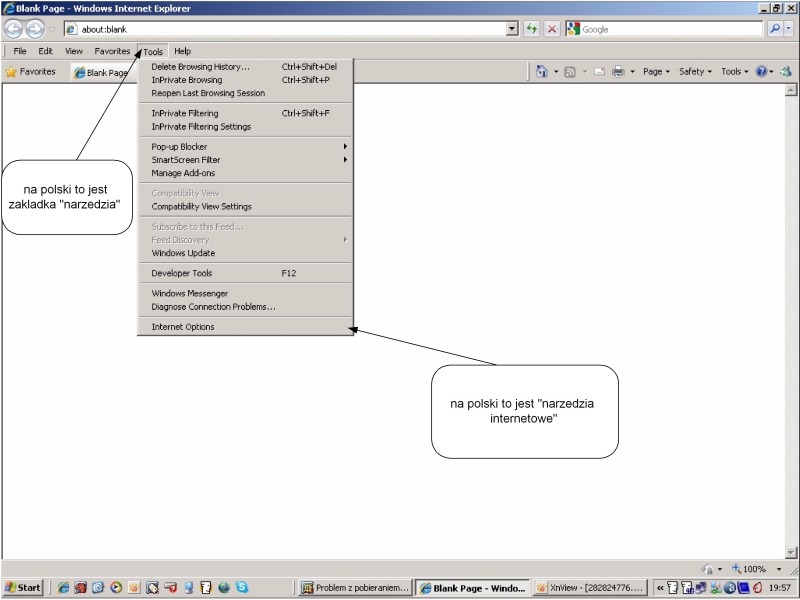
Task: Click the search magnifier button
Action: click(x=775, y=29)
